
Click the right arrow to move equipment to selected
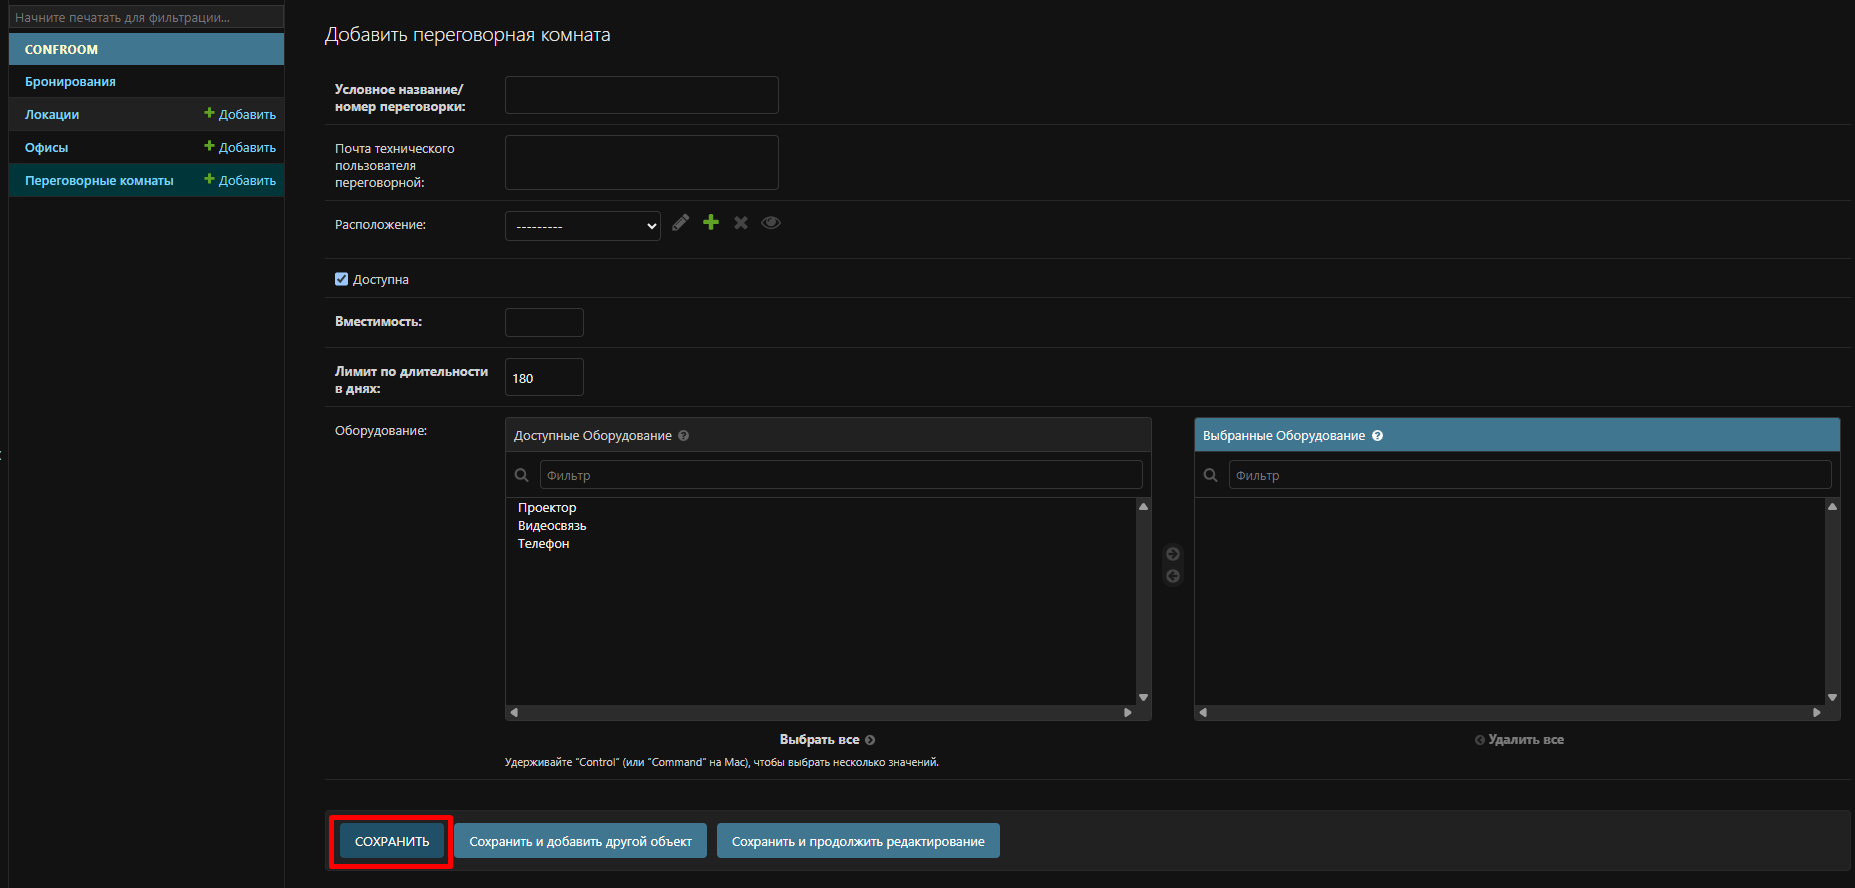pyautogui.click(x=1173, y=554)
